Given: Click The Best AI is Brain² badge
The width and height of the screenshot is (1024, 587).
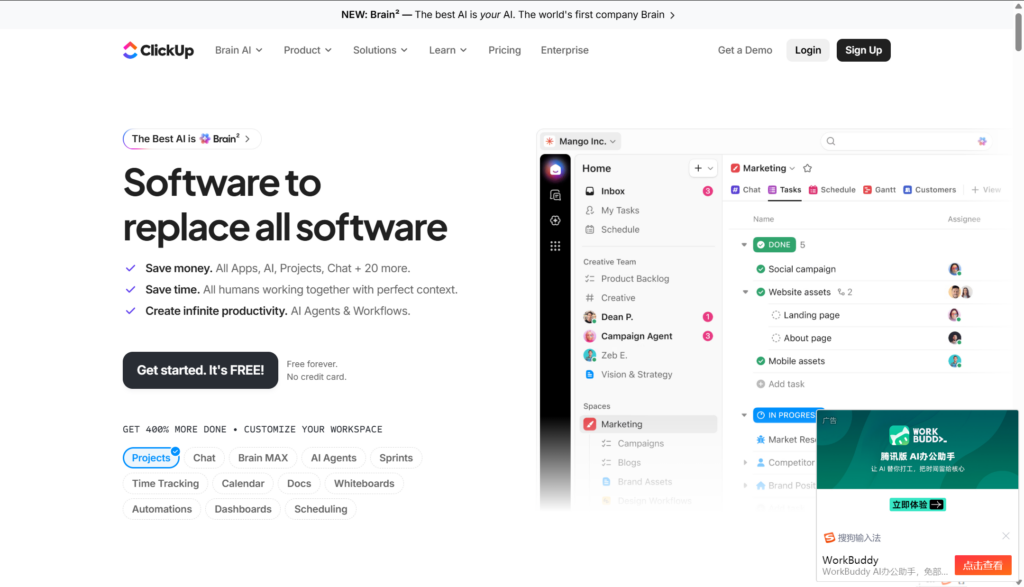Looking at the screenshot, I should (191, 139).
